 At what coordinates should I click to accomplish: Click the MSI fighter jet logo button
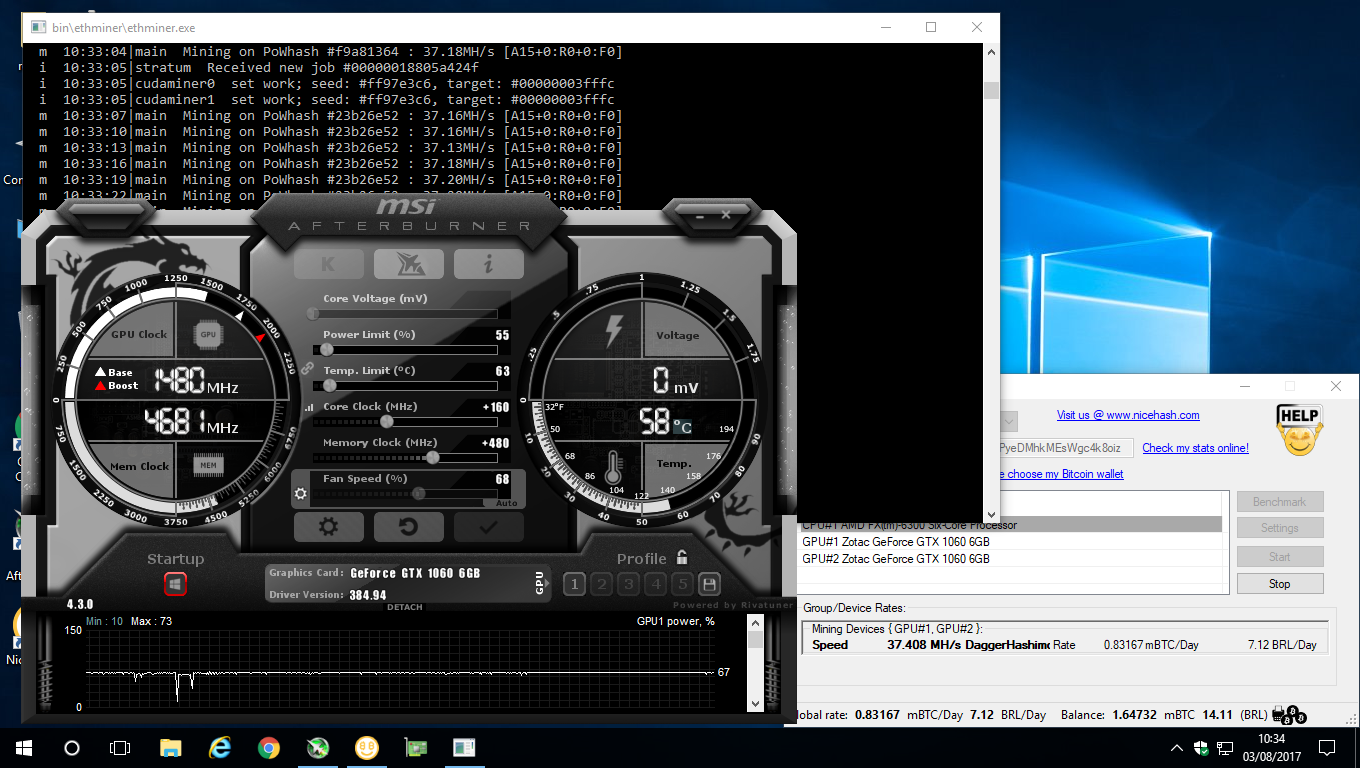(x=408, y=264)
